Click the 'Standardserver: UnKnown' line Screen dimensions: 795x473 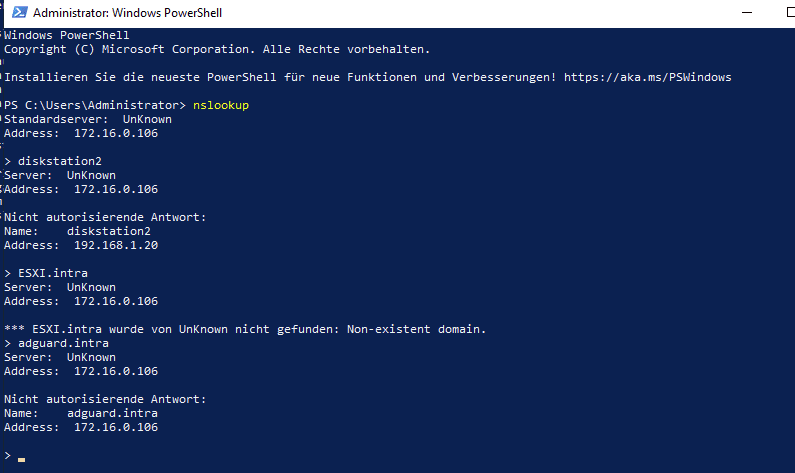click(x=88, y=119)
